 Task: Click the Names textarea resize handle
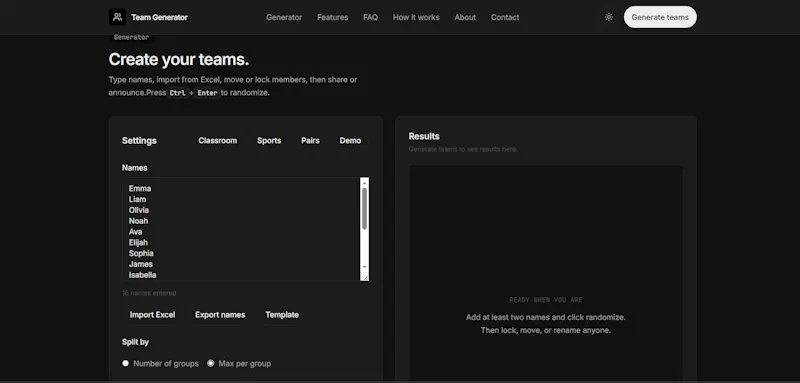364,276
